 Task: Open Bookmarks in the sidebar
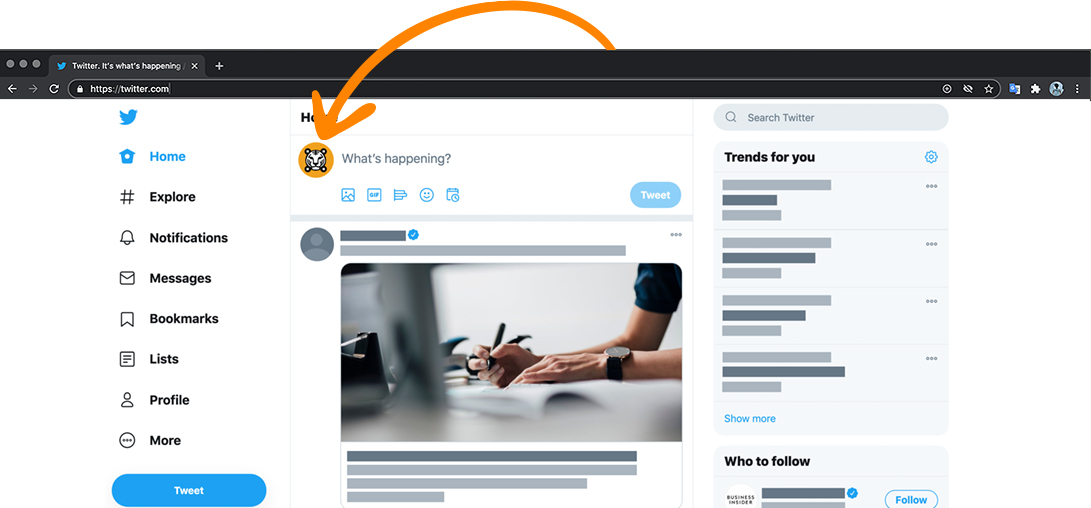click(x=169, y=319)
